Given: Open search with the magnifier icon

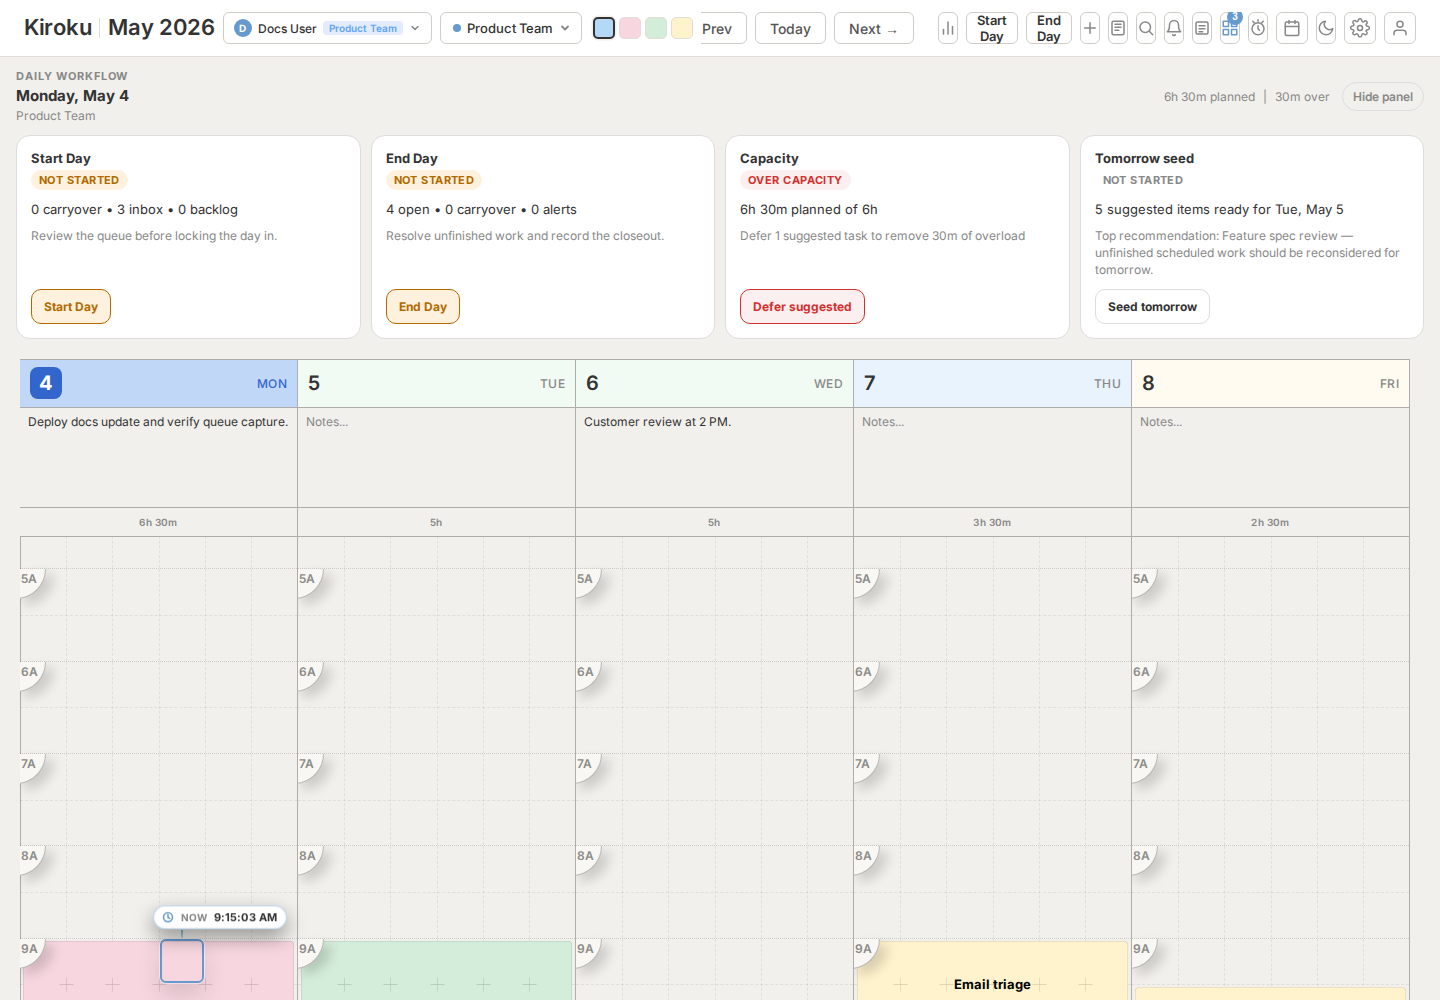Looking at the screenshot, I should click(1146, 28).
